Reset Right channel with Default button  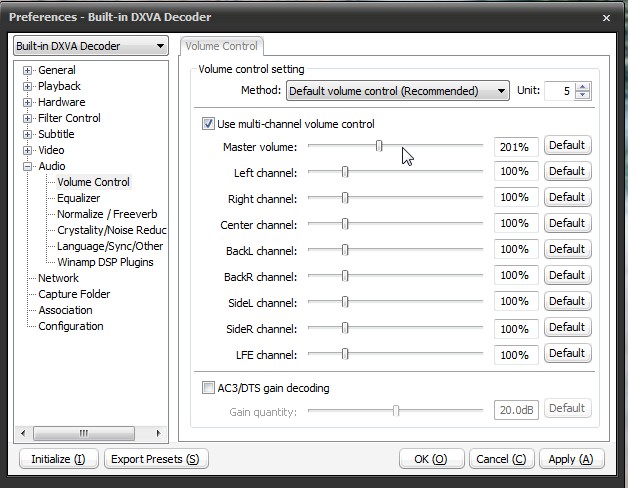click(x=567, y=198)
